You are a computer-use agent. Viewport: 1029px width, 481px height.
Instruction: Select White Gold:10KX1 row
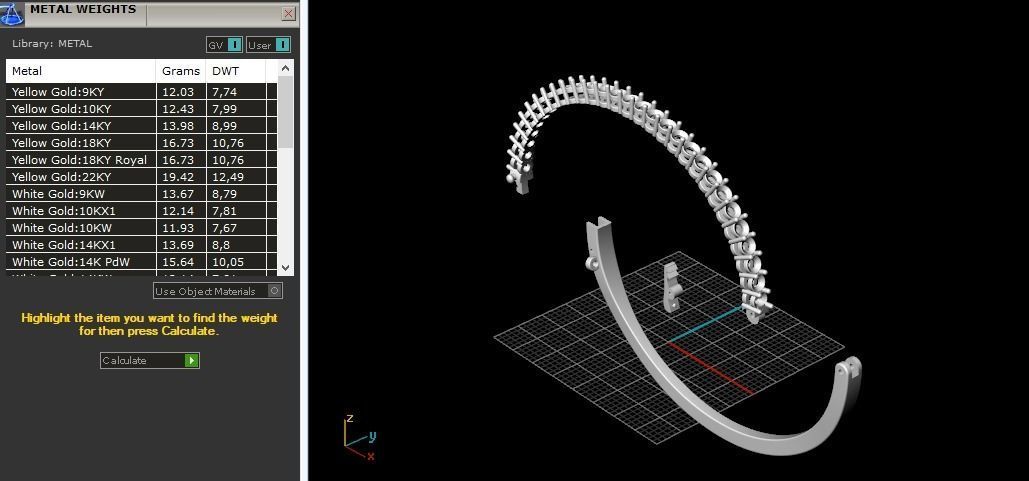pos(142,211)
